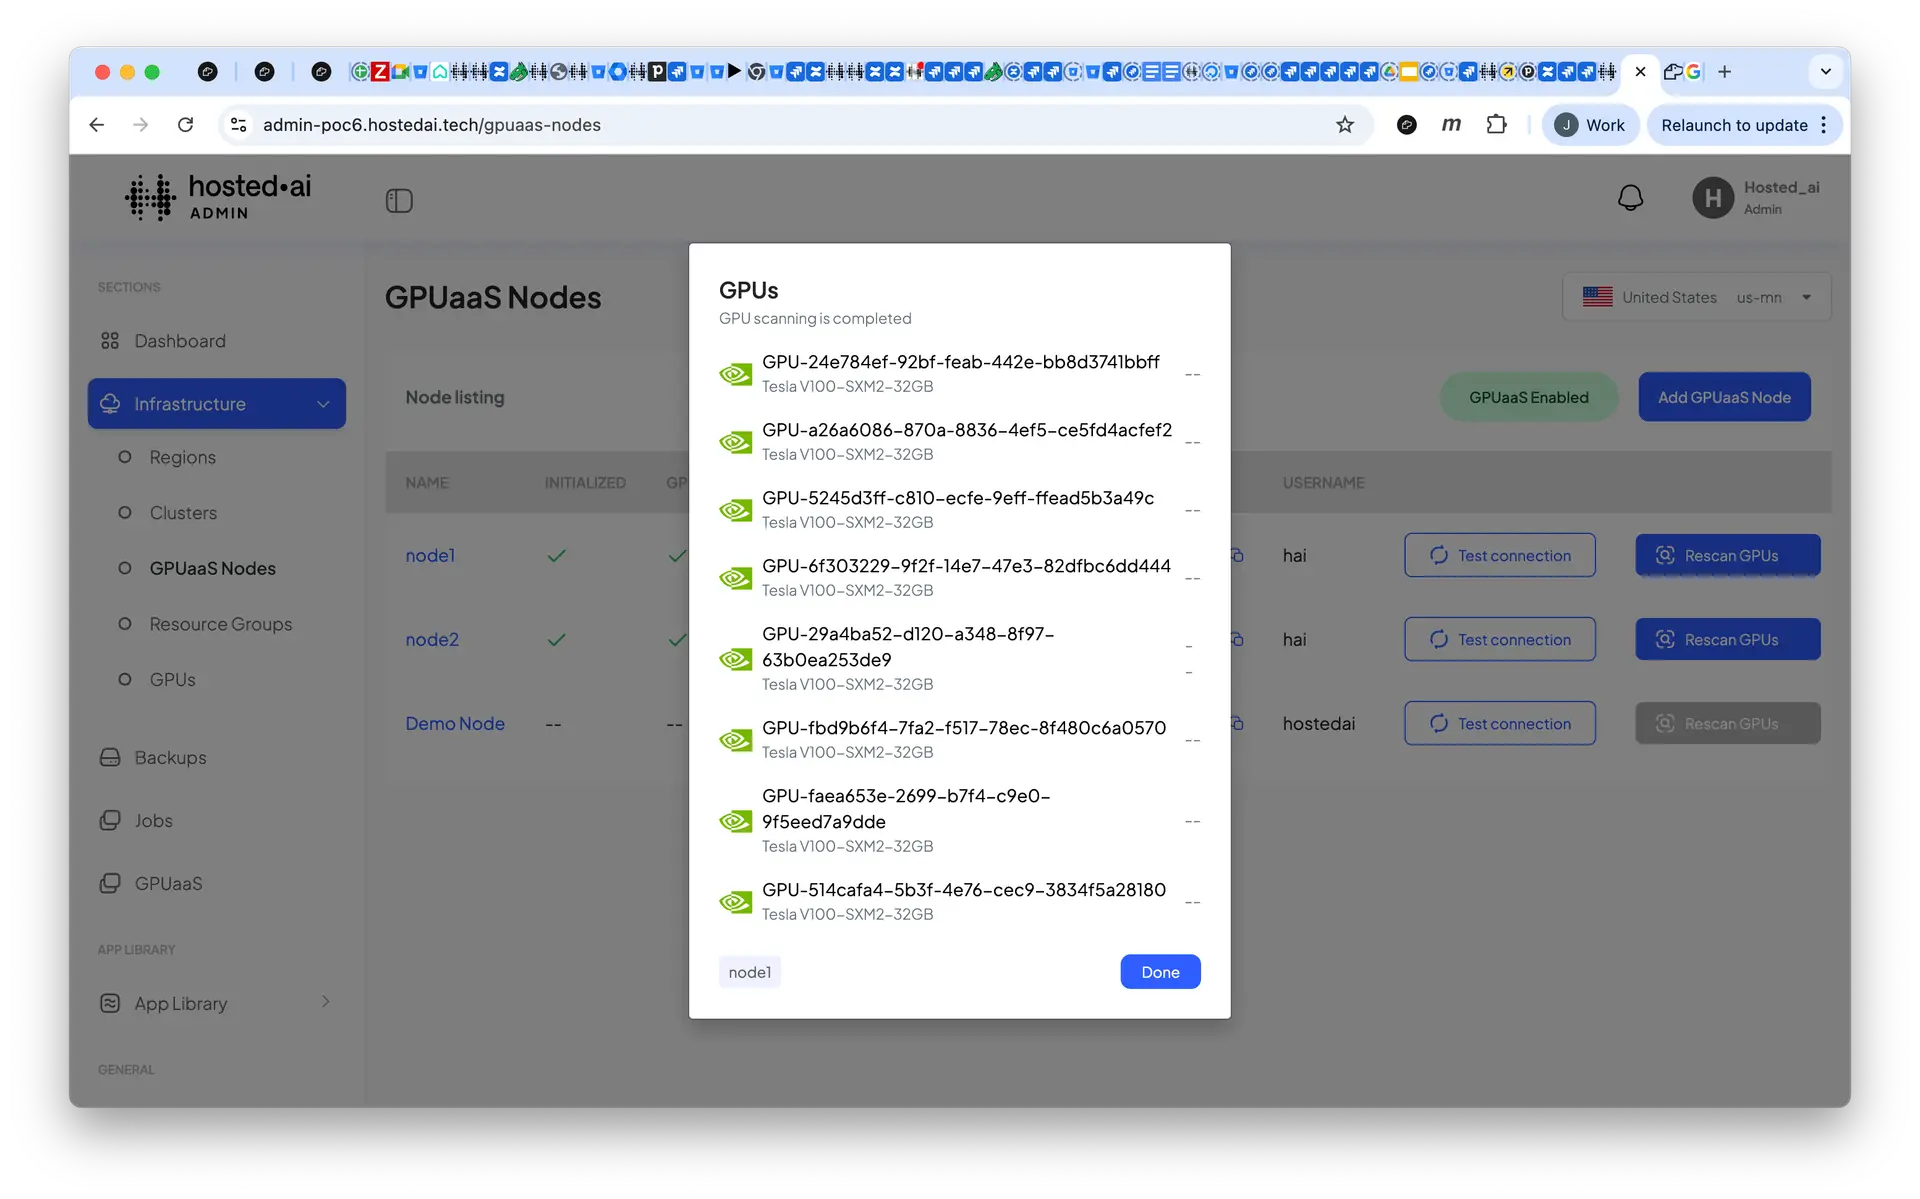This screenshot has width=1920, height=1199.
Task: Select GPUaaS Nodes in sidebar
Action: coord(212,568)
